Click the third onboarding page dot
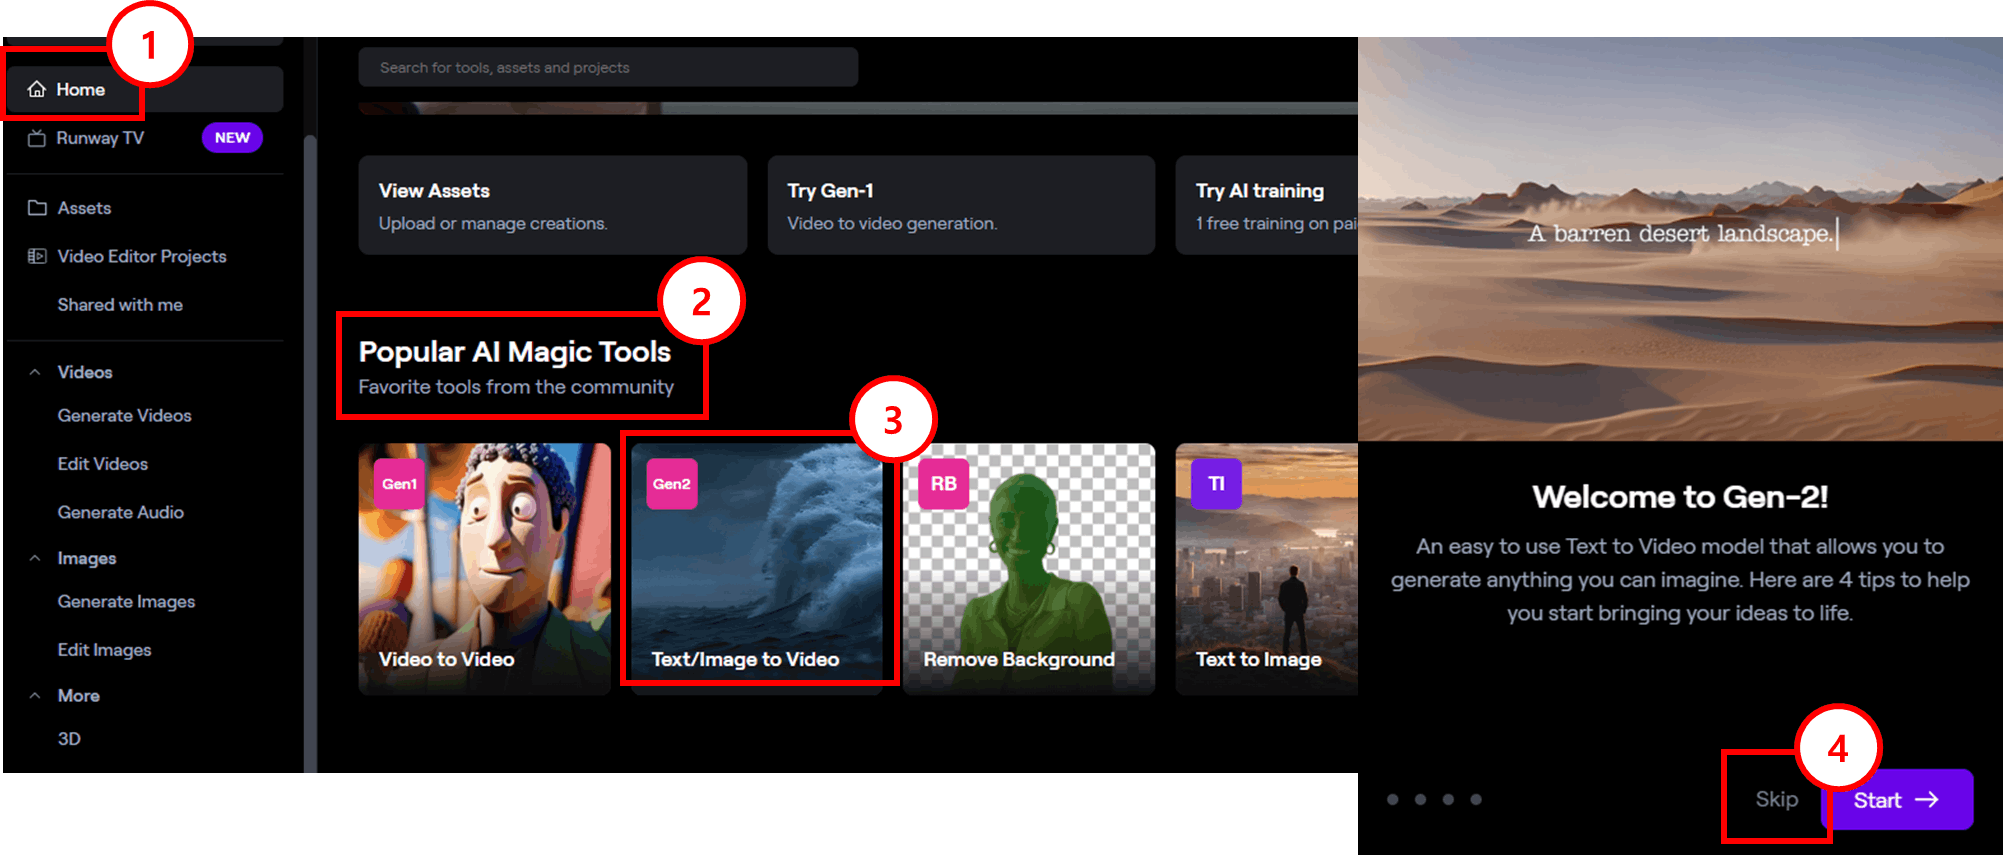The width and height of the screenshot is (2003, 855). [1448, 800]
